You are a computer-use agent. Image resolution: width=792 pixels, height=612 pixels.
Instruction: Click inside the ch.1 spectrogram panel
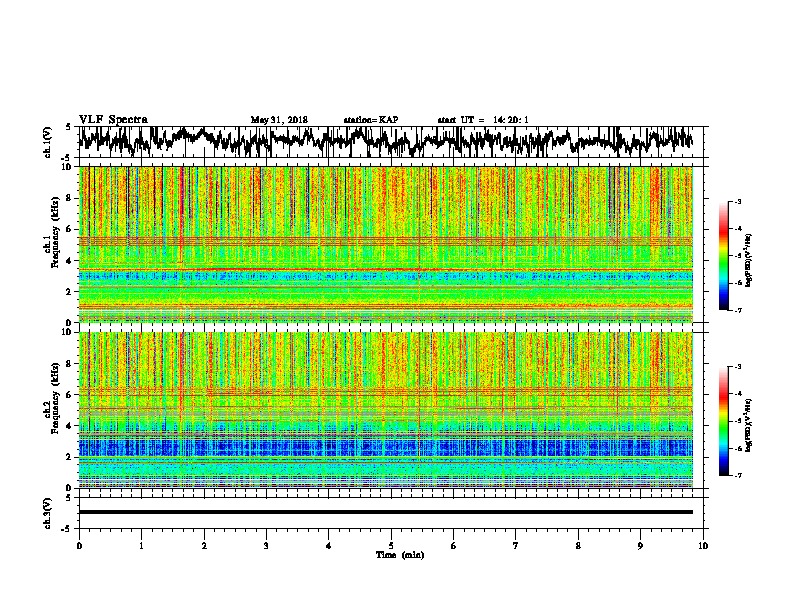[386, 244]
